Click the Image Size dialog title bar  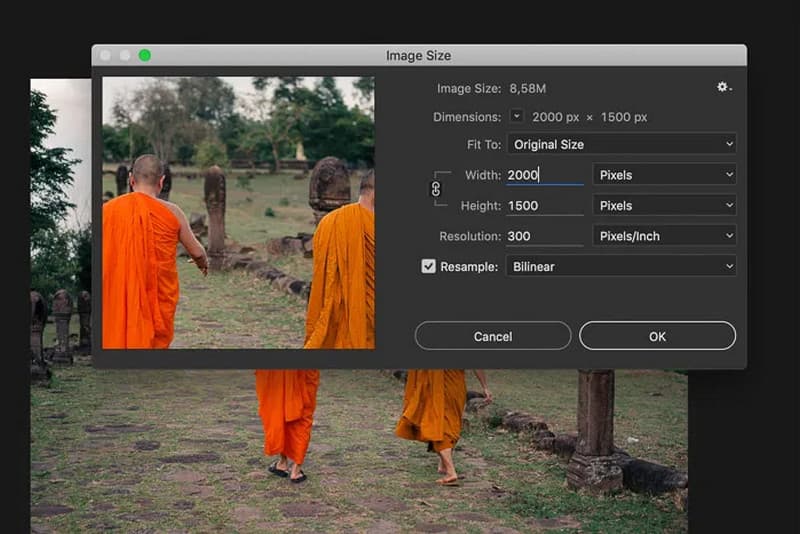[x=418, y=55]
